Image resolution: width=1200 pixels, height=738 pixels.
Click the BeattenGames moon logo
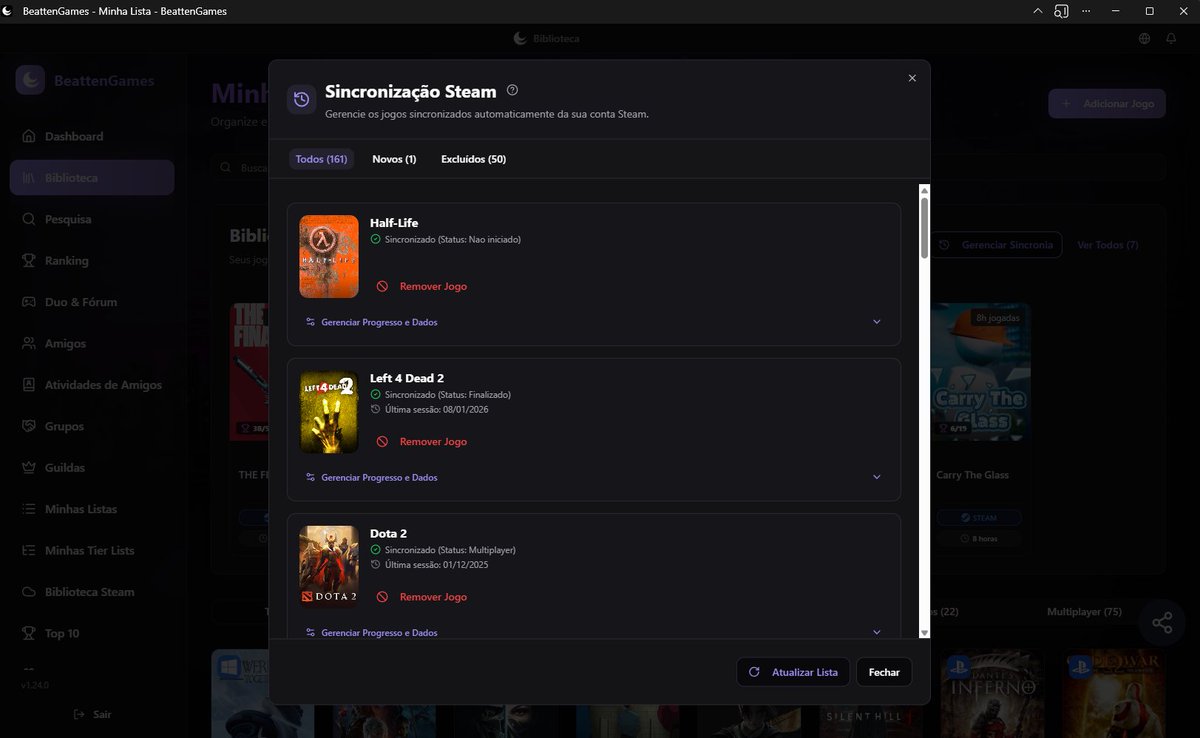[x=30, y=80]
